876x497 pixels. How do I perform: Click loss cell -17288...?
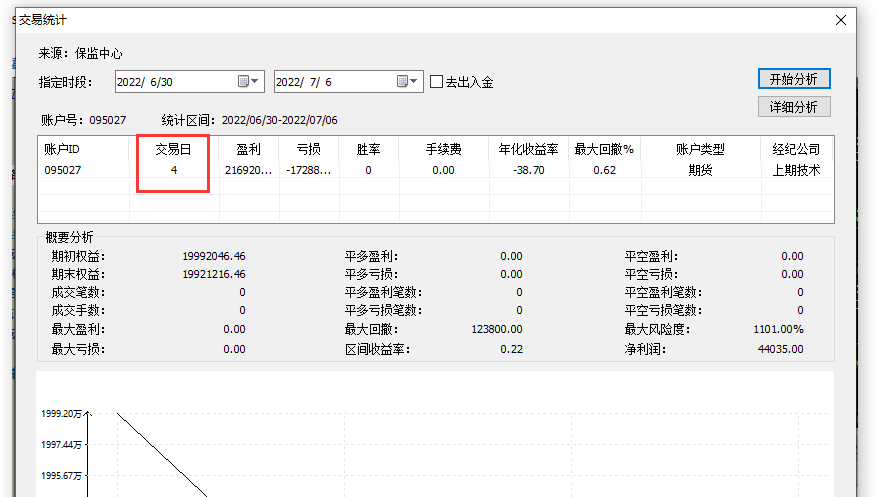[x=308, y=170]
